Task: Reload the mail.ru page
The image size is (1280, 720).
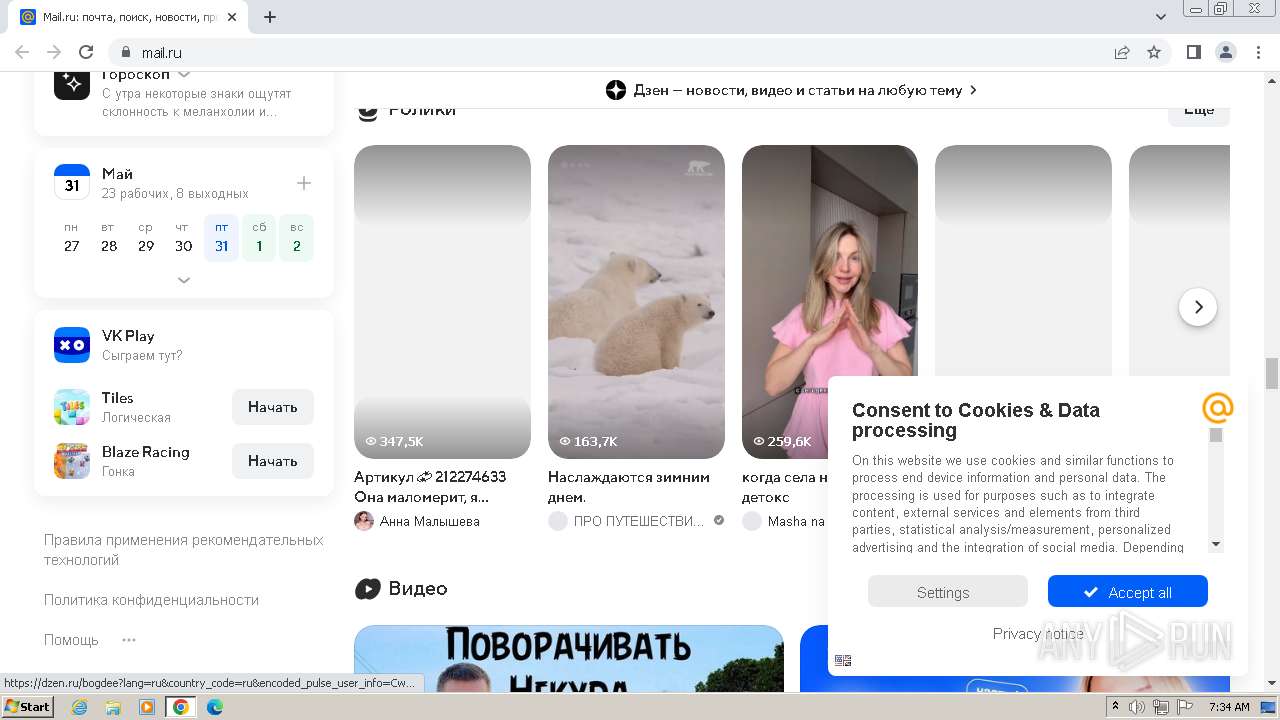Action: (86, 52)
